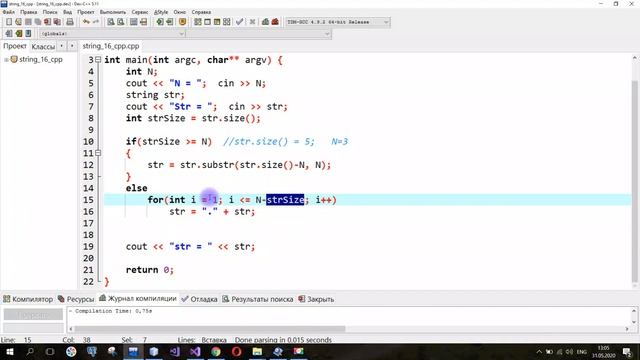Screen dimensions: 640x360
Task: Click 'return 0;' on line 21
Action: pos(149,270)
